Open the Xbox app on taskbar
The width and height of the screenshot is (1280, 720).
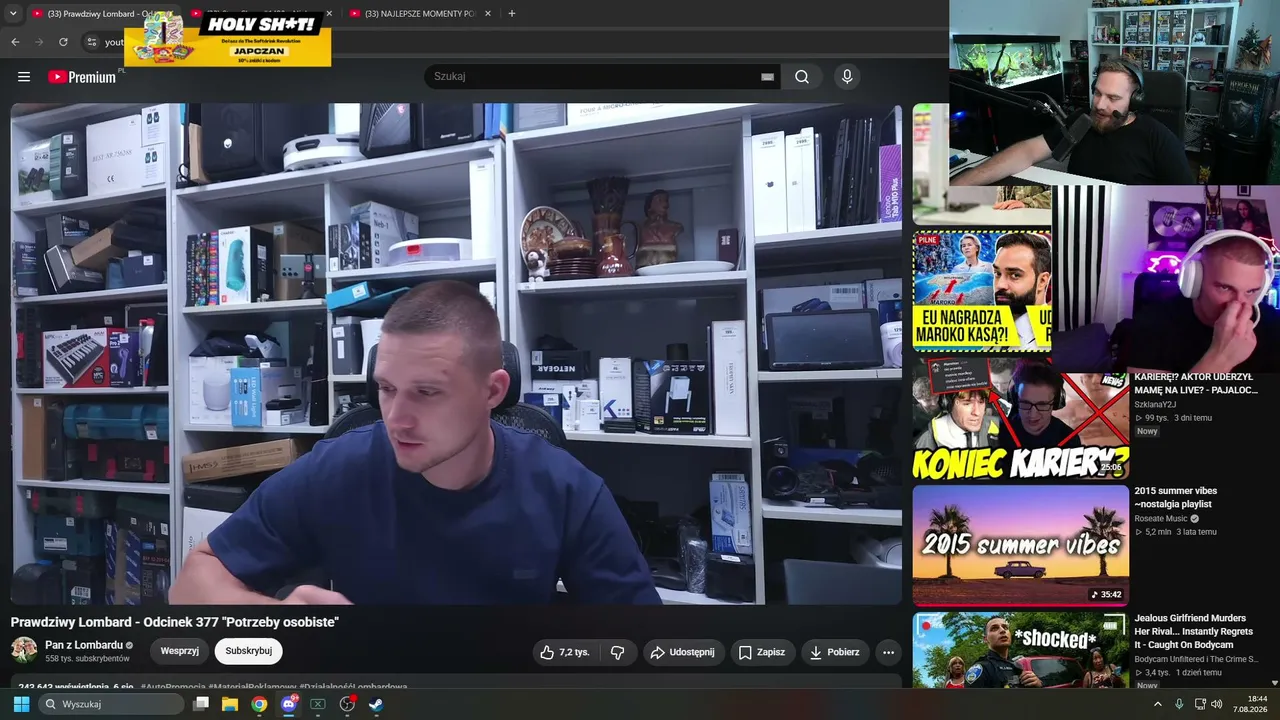318,704
